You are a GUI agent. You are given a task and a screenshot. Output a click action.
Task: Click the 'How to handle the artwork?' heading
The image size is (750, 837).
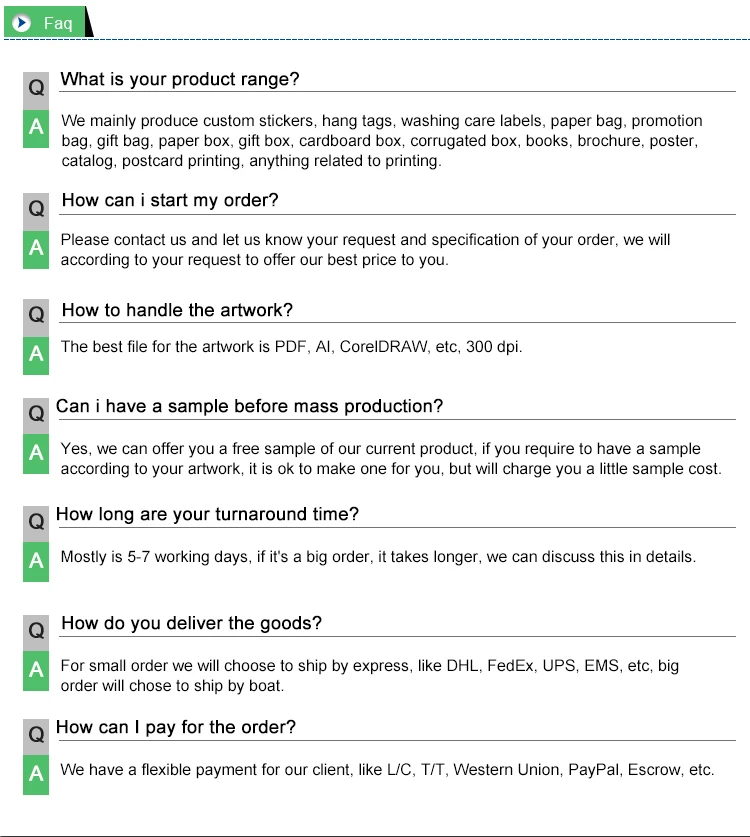(x=177, y=311)
